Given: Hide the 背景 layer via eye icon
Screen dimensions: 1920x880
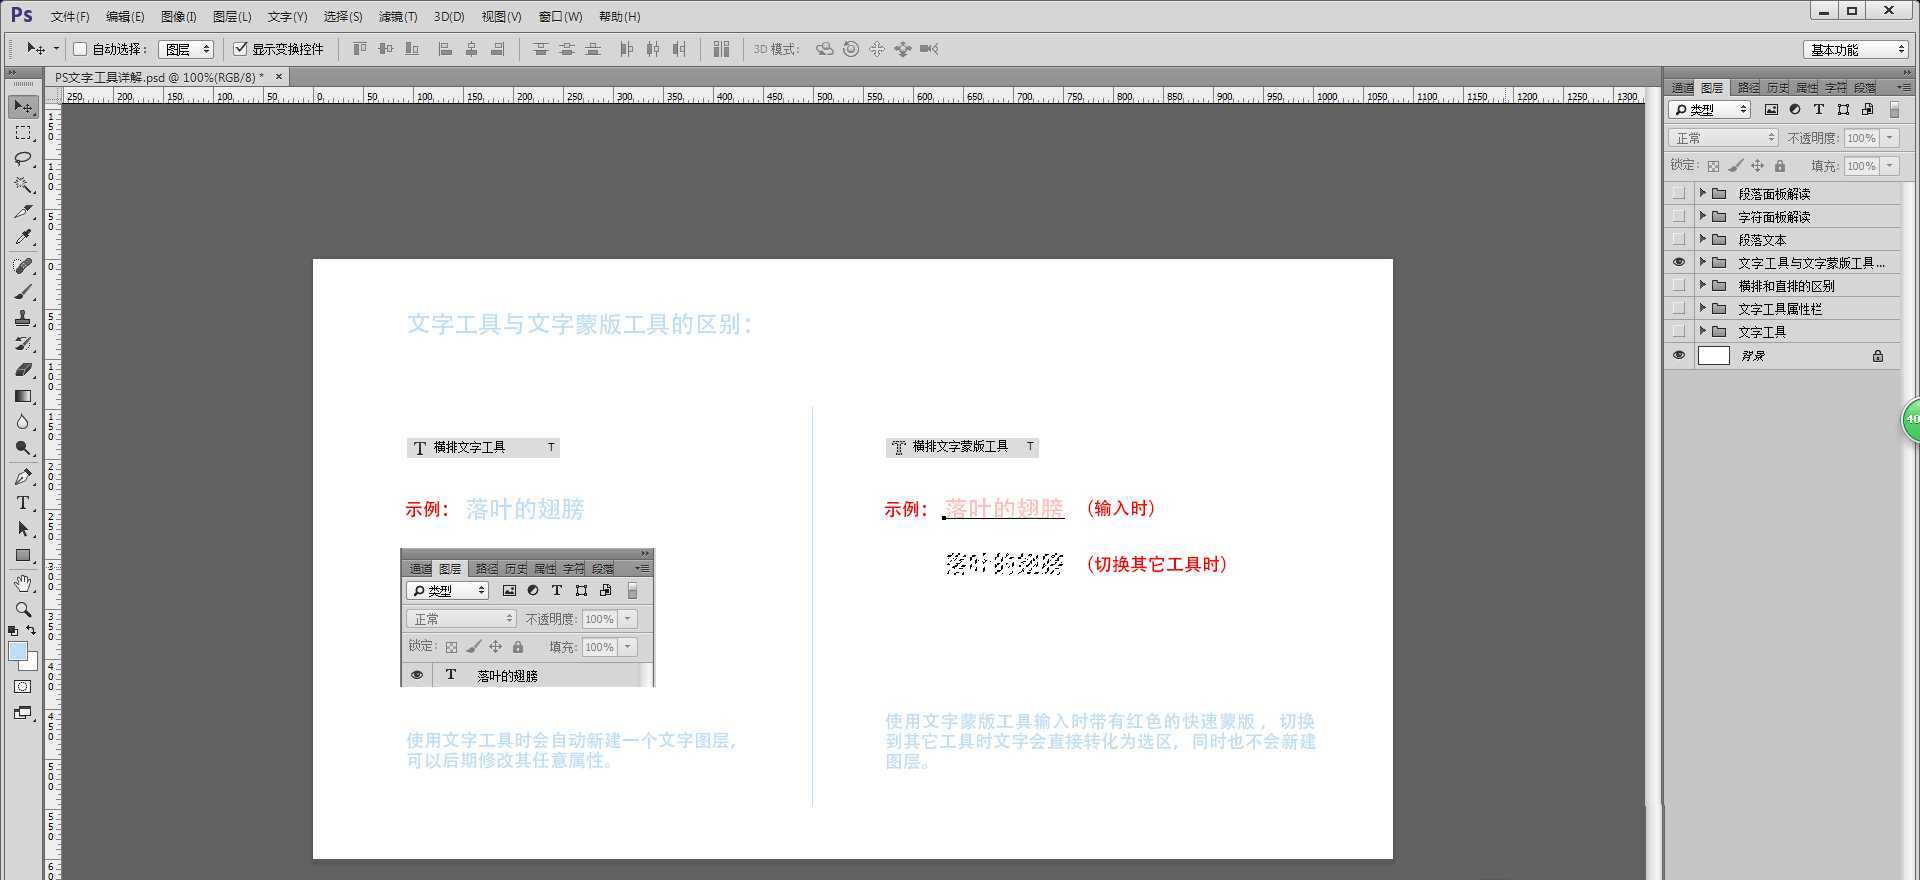Looking at the screenshot, I should [1679, 356].
